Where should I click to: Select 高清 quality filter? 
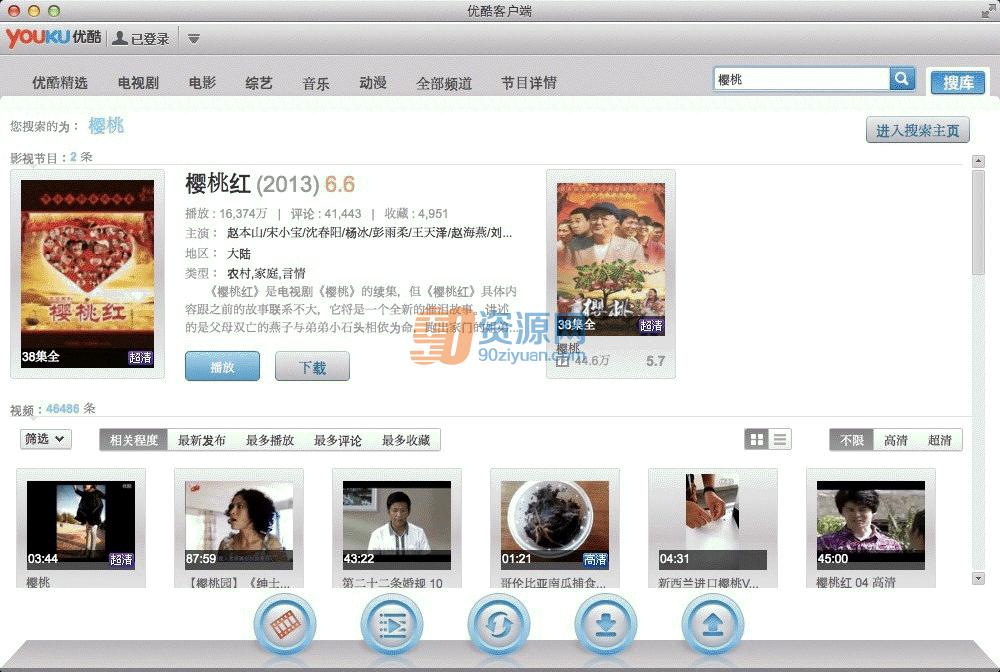click(x=895, y=440)
